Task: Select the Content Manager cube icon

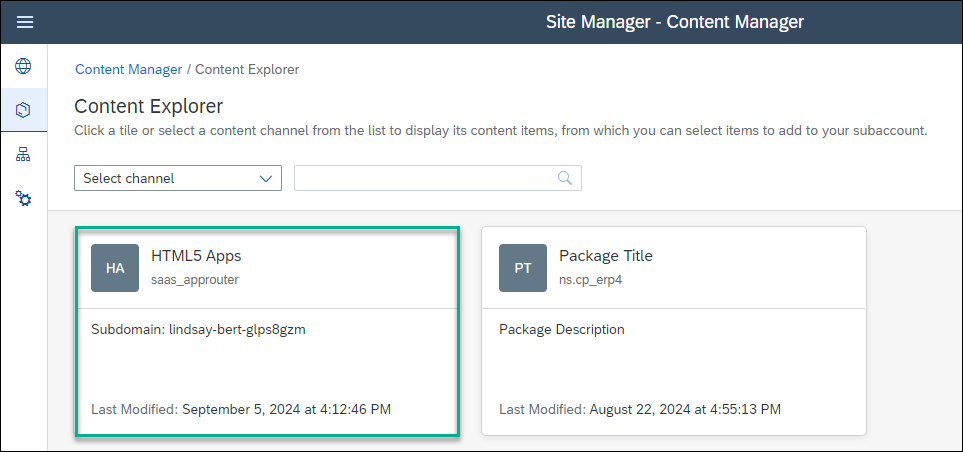Action: (23, 110)
